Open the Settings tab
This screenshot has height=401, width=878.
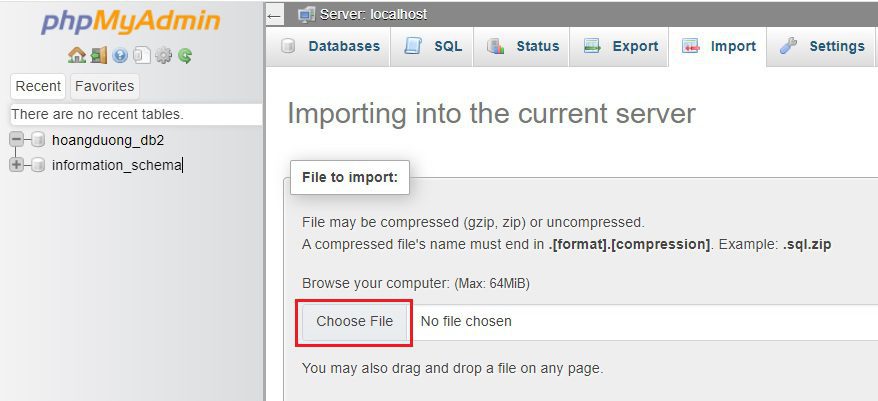(823, 46)
